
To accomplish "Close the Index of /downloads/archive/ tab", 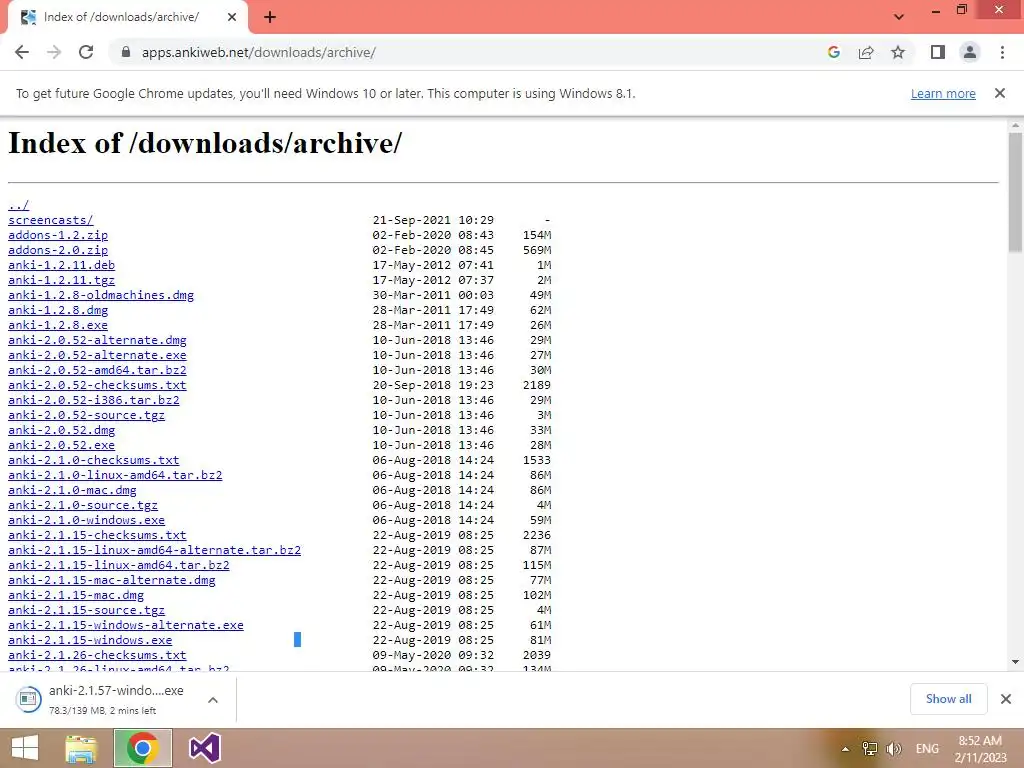I will click(232, 17).
